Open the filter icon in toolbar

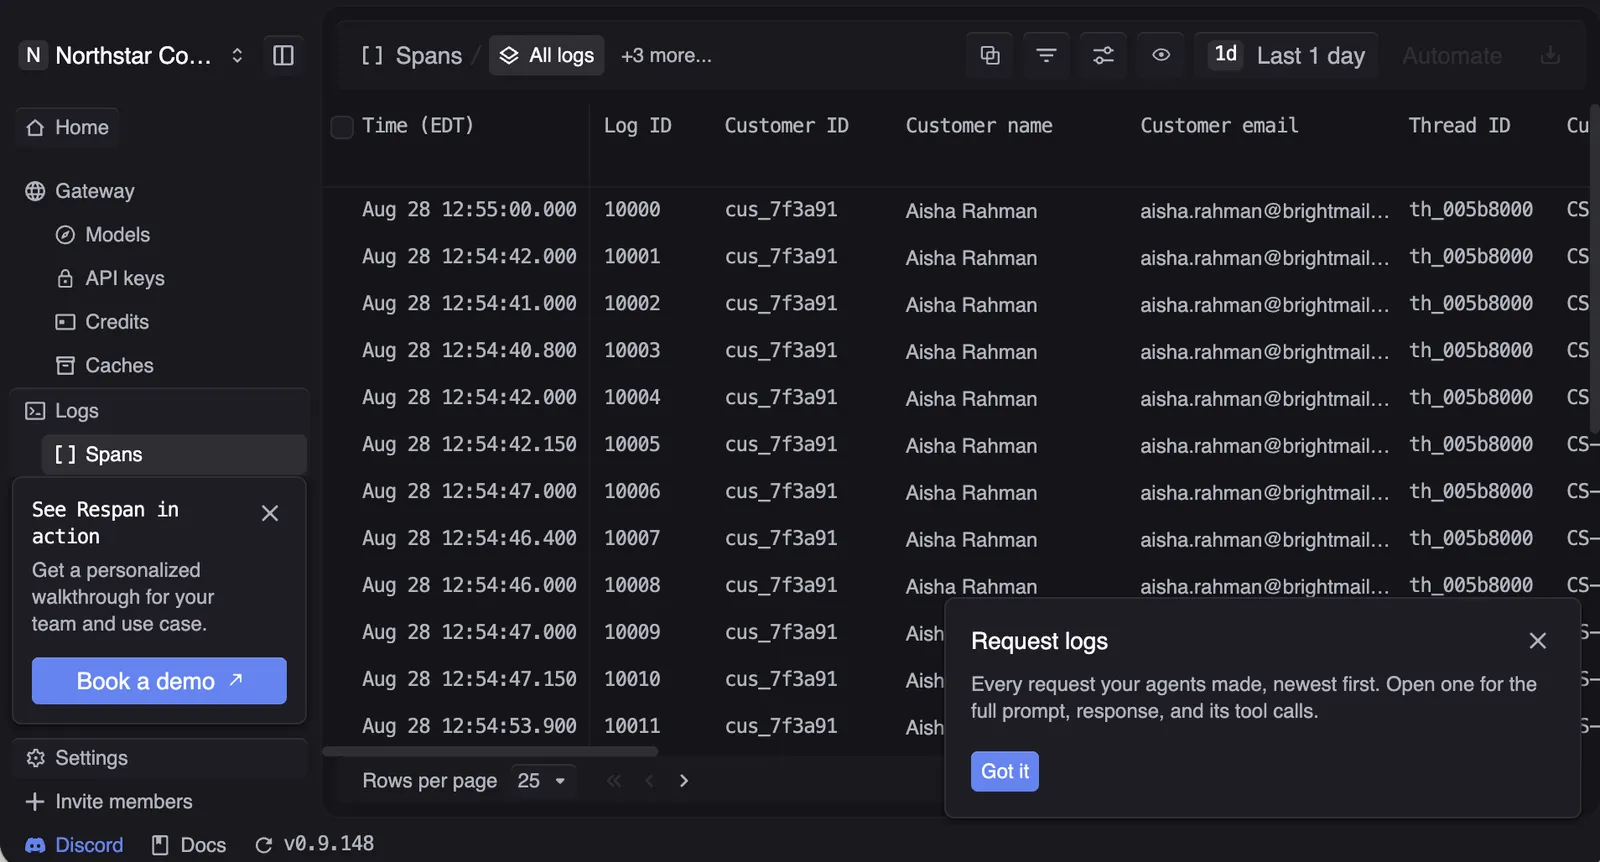1046,55
